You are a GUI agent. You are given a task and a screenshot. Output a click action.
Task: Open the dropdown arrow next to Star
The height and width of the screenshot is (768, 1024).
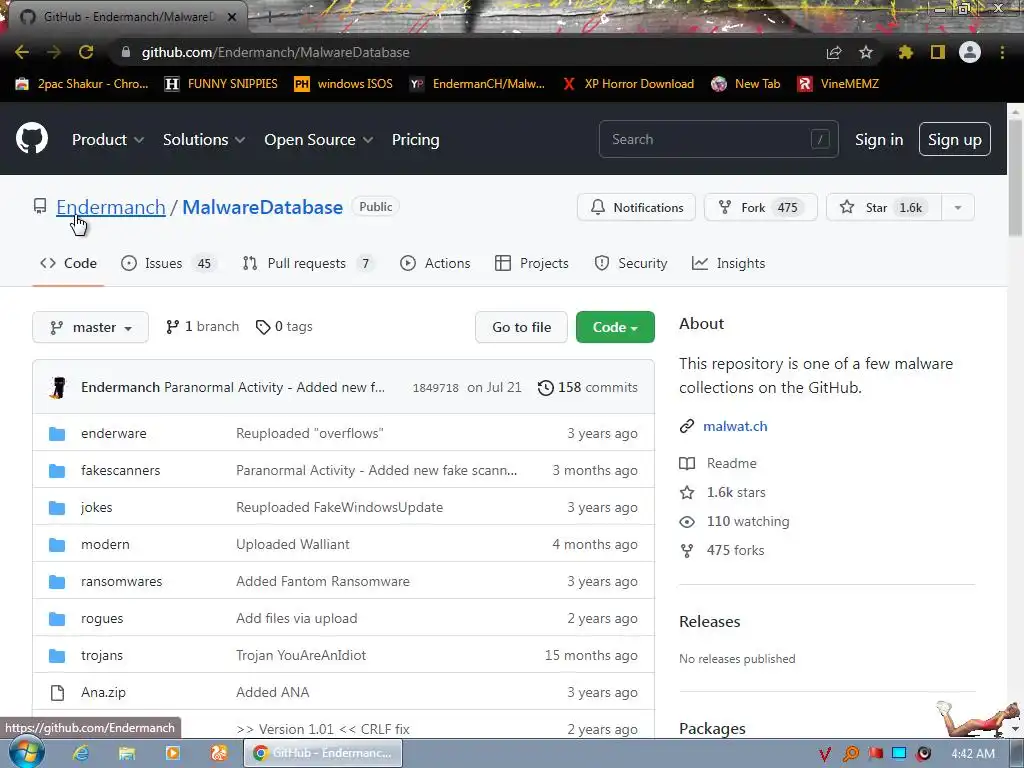[958, 208]
